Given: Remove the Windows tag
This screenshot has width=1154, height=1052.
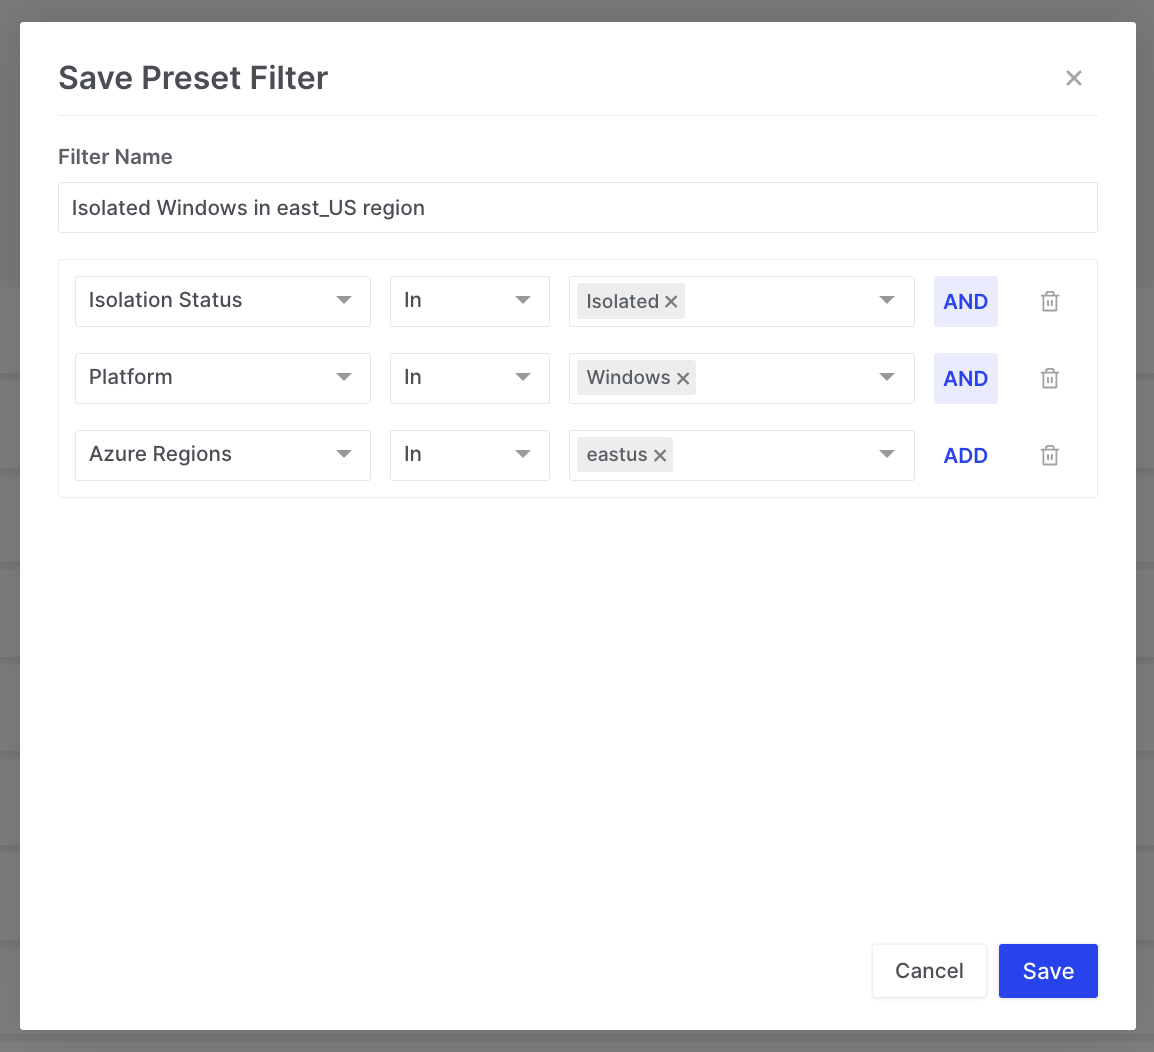Looking at the screenshot, I should click(x=683, y=379).
